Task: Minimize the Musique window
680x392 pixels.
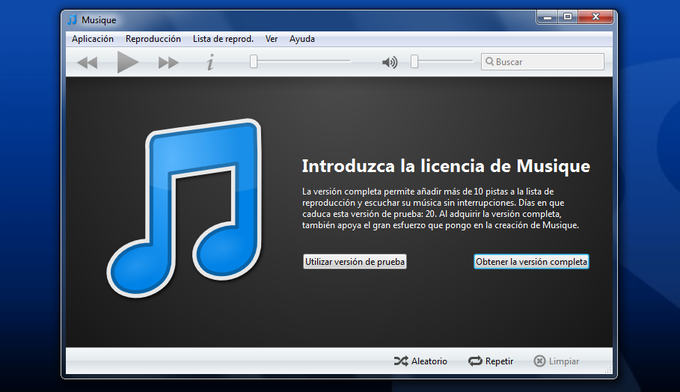Action: pyautogui.click(x=548, y=17)
